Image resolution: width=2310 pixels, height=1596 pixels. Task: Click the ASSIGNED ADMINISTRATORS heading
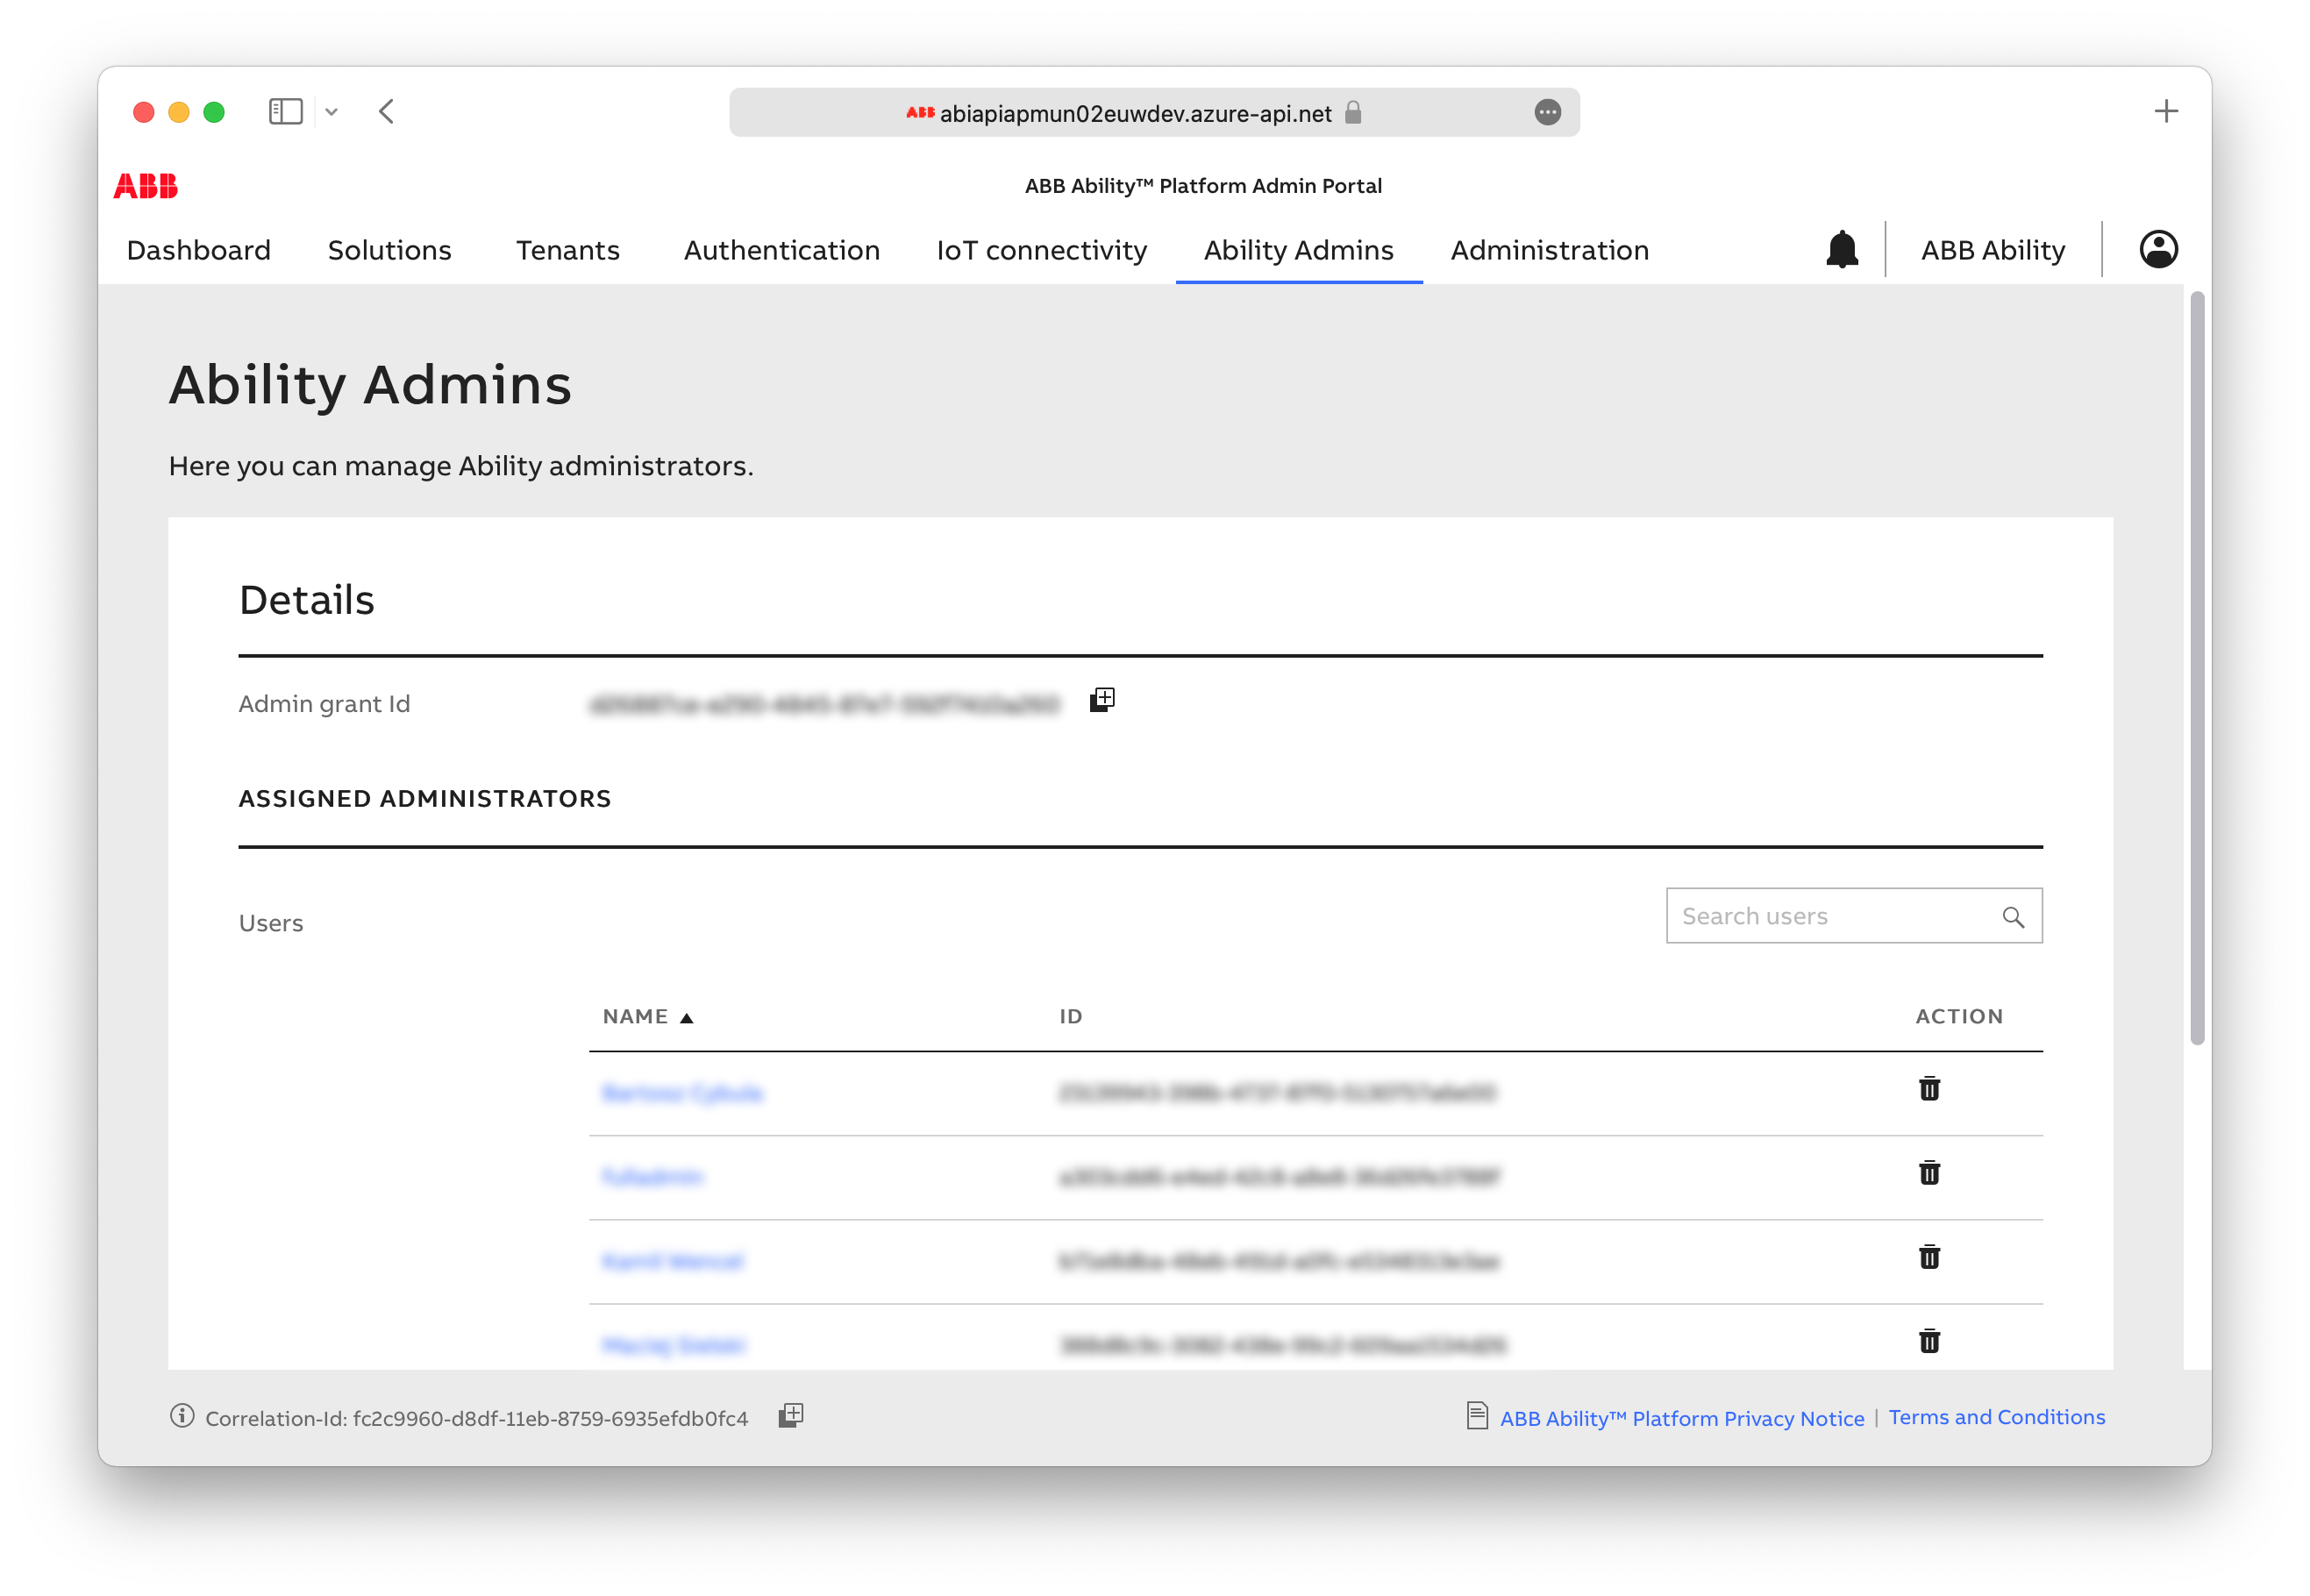[424, 799]
